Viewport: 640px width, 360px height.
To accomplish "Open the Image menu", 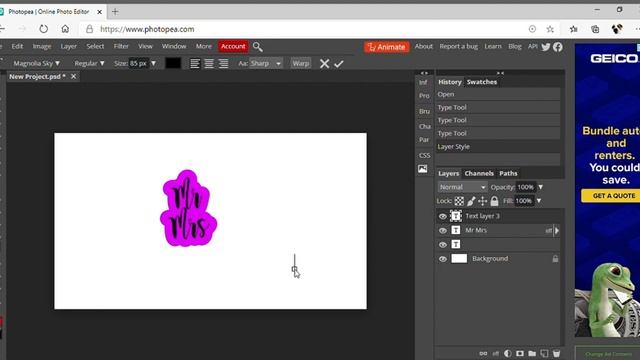I will point(42,46).
